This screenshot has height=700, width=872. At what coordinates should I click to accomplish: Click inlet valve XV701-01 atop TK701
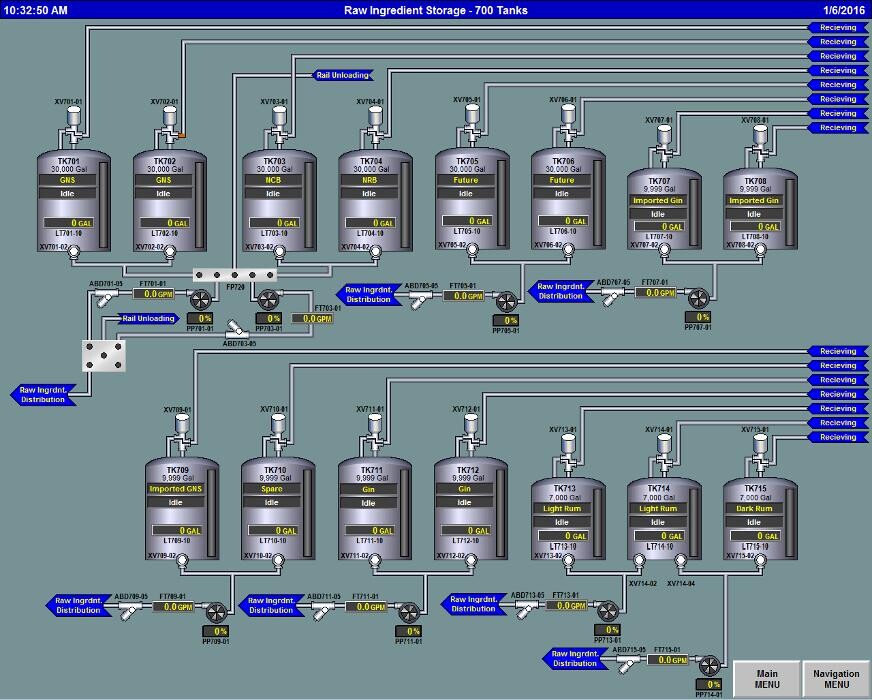click(72, 122)
